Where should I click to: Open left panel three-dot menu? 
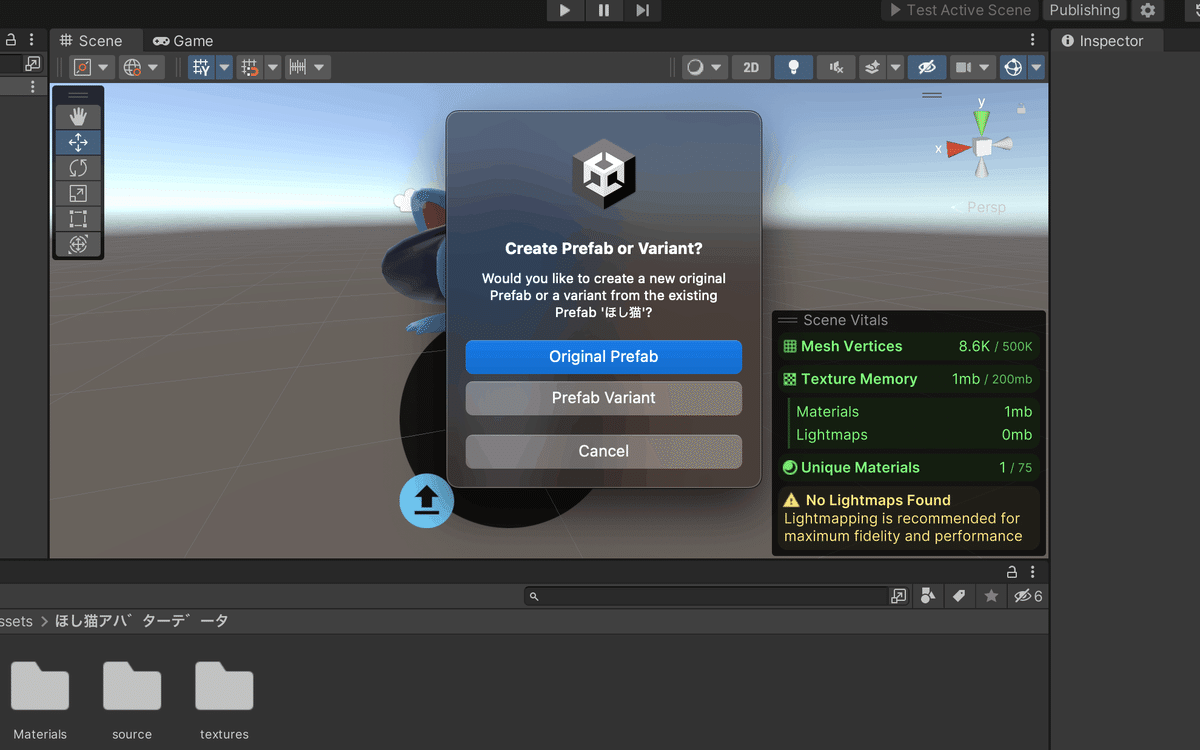click(32, 41)
